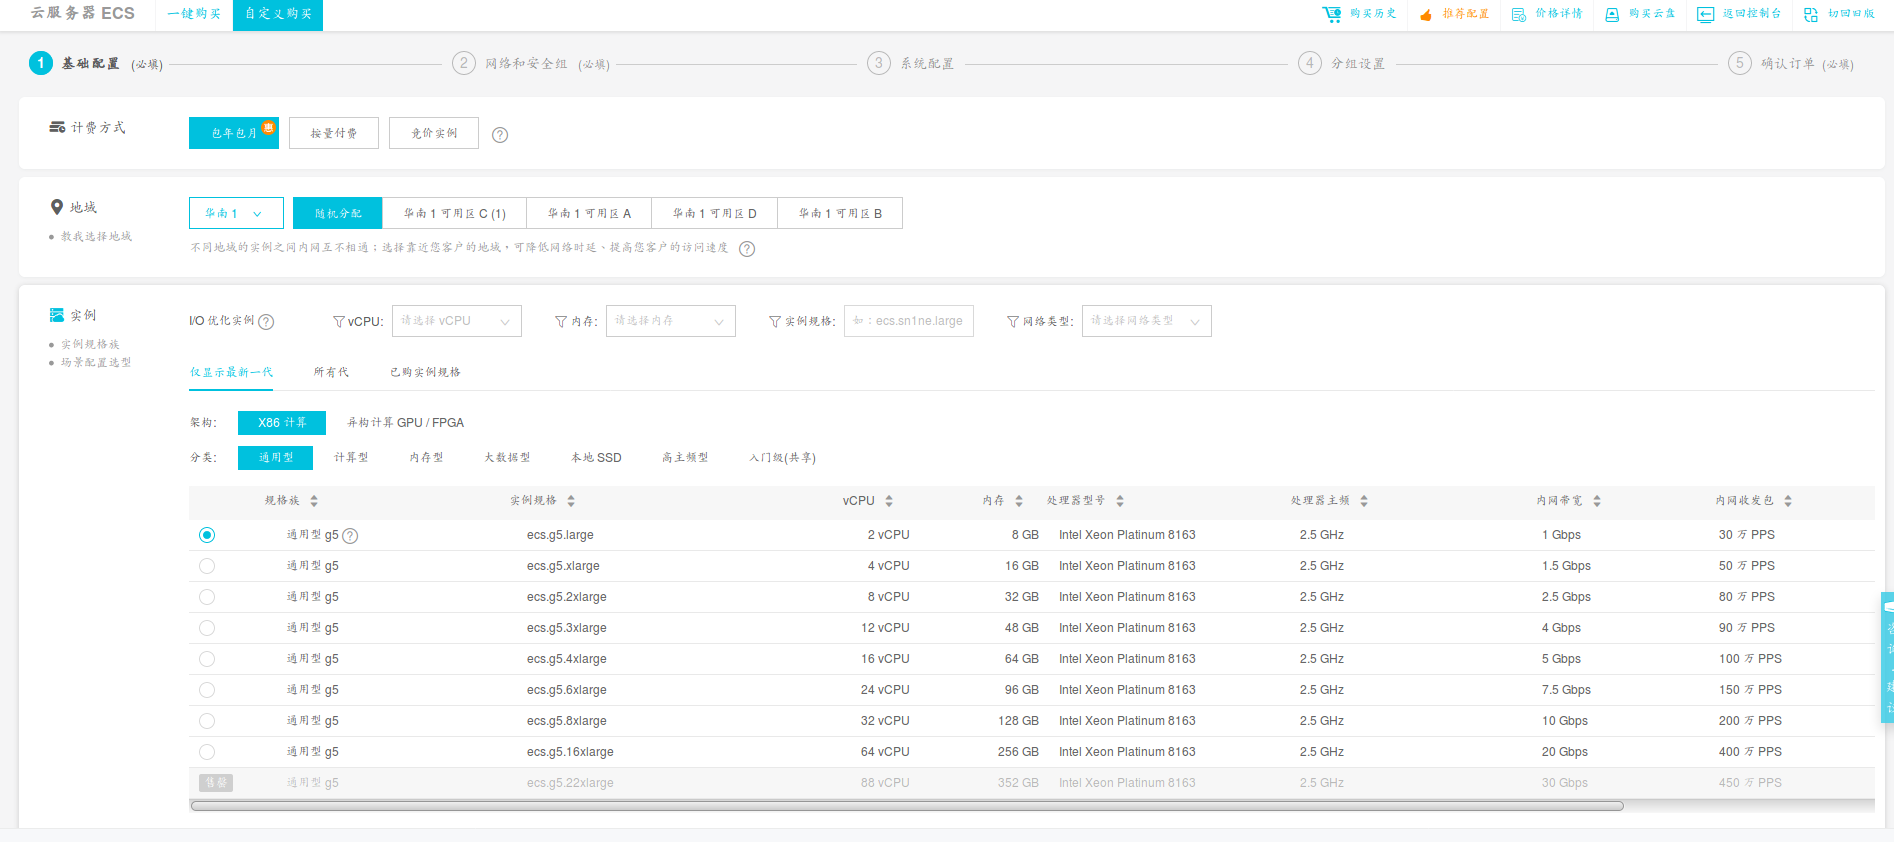Screen dimensions: 1894x842
Task: Click the 返回控制台 monitor icon
Action: coord(1705,14)
